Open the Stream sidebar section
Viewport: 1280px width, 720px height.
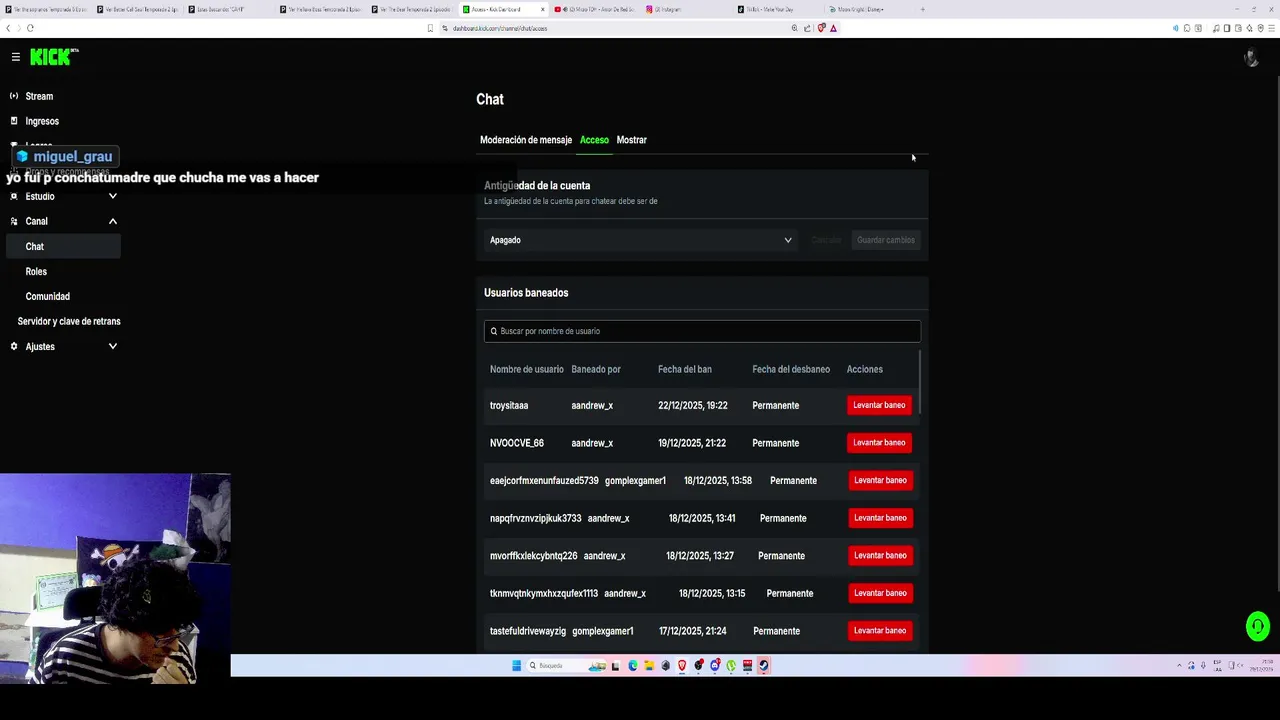(x=39, y=96)
